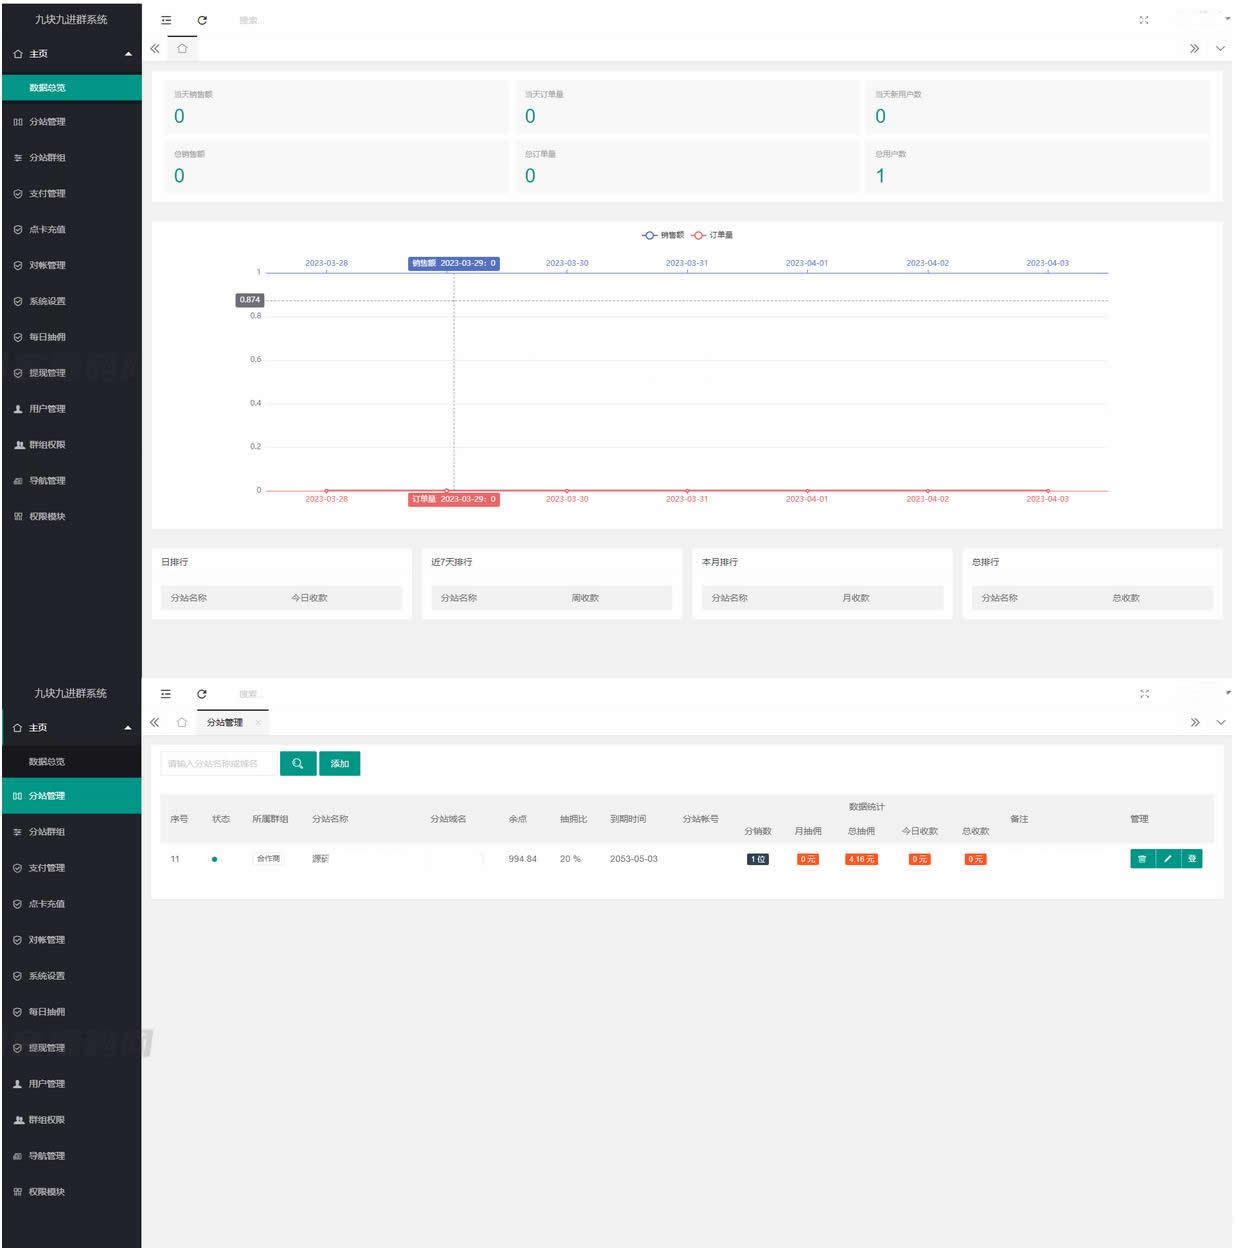Image resolution: width=1238 pixels, height=1248 pixels.
Task: Click the trash delete icon for site row 11
Action: pos(1142,859)
